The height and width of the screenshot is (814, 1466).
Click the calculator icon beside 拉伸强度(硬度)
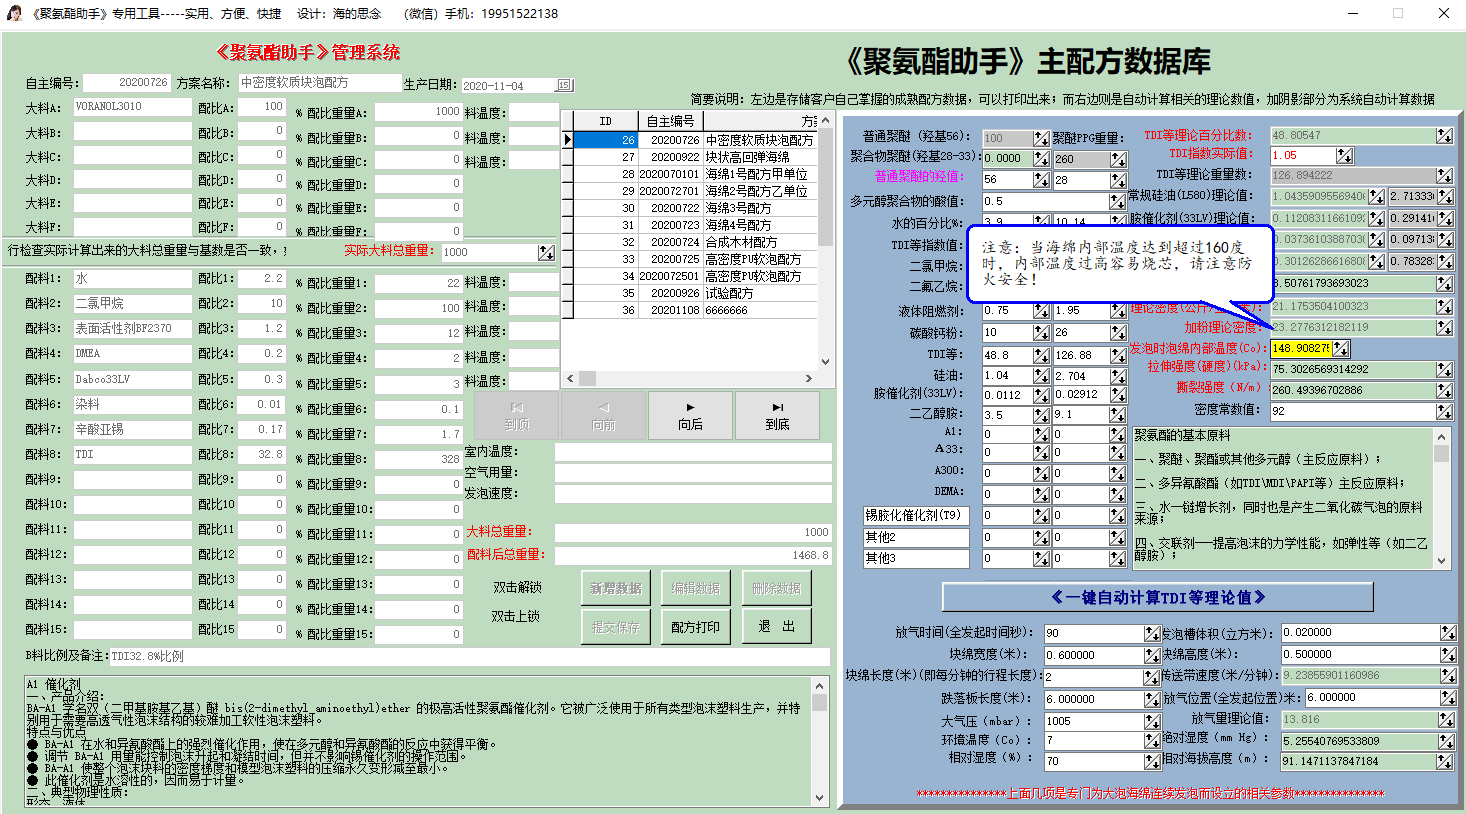1445,369
